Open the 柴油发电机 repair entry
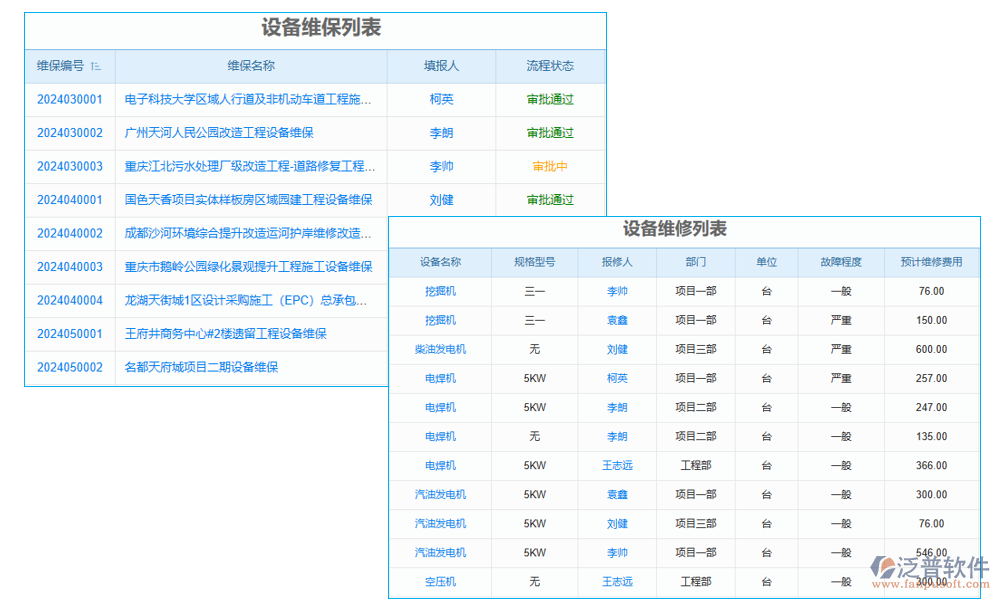 441,349
